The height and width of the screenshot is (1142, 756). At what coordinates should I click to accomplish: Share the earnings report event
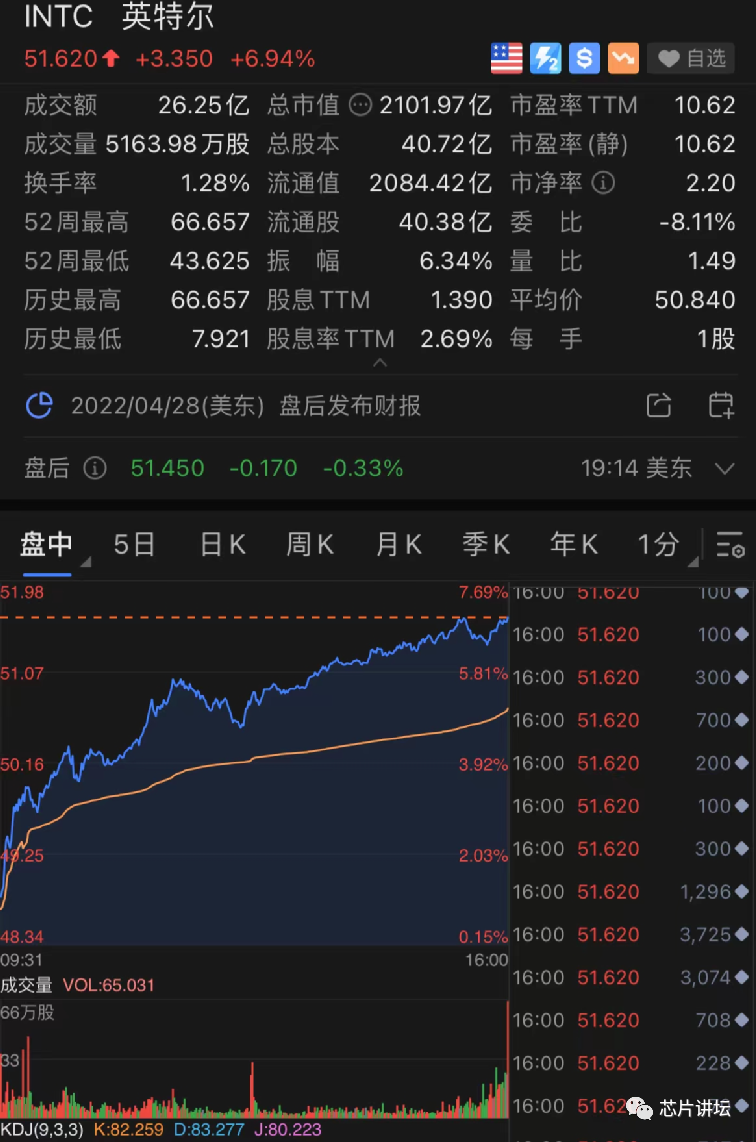659,405
